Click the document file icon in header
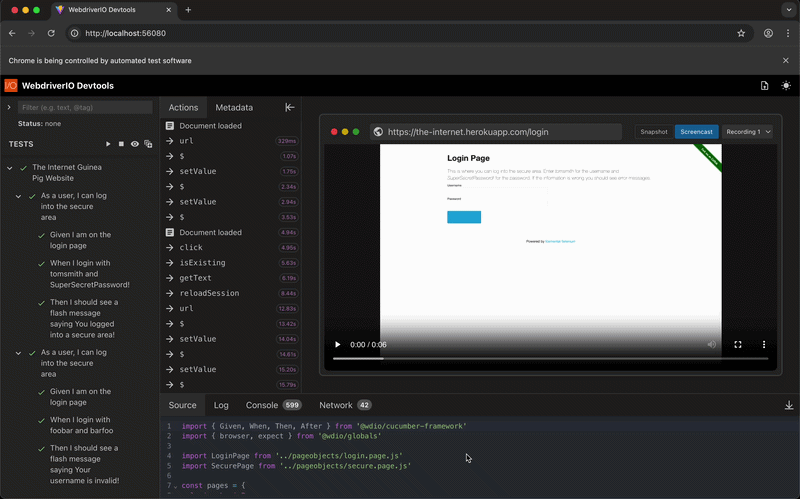Viewport: 800px width, 499px height. tap(764, 86)
